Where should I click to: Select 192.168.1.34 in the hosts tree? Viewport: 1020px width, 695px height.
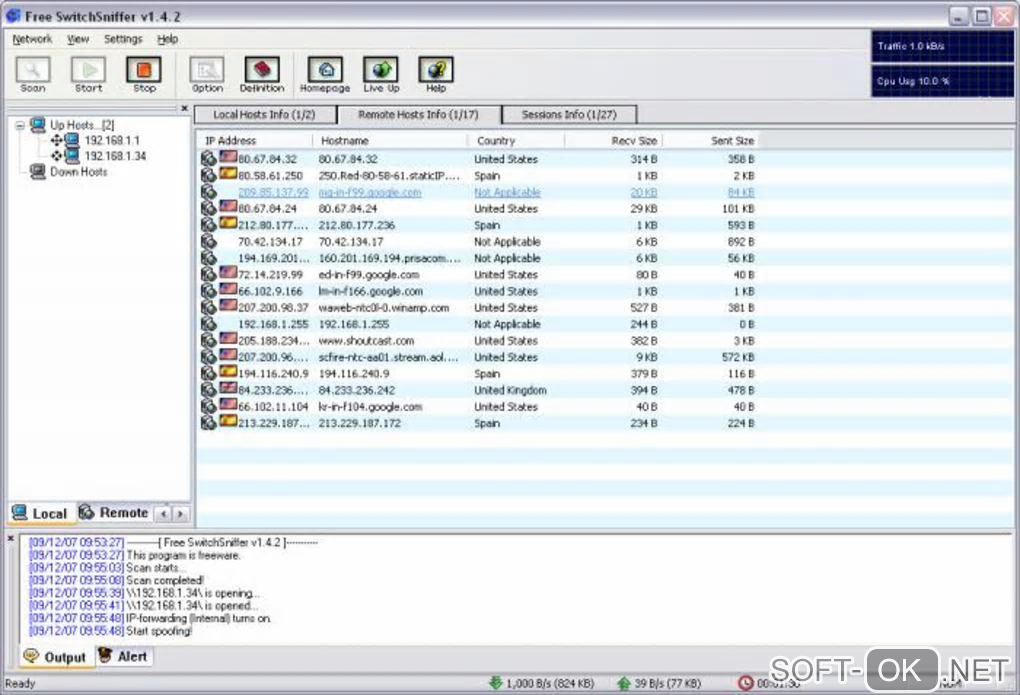(115, 156)
